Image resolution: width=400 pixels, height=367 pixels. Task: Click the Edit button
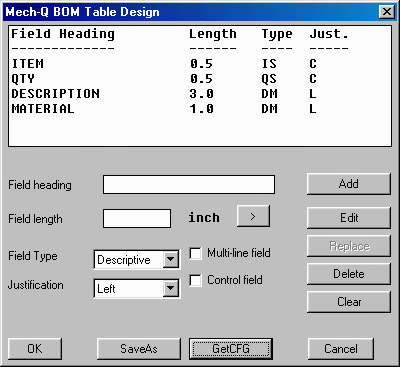[348, 218]
